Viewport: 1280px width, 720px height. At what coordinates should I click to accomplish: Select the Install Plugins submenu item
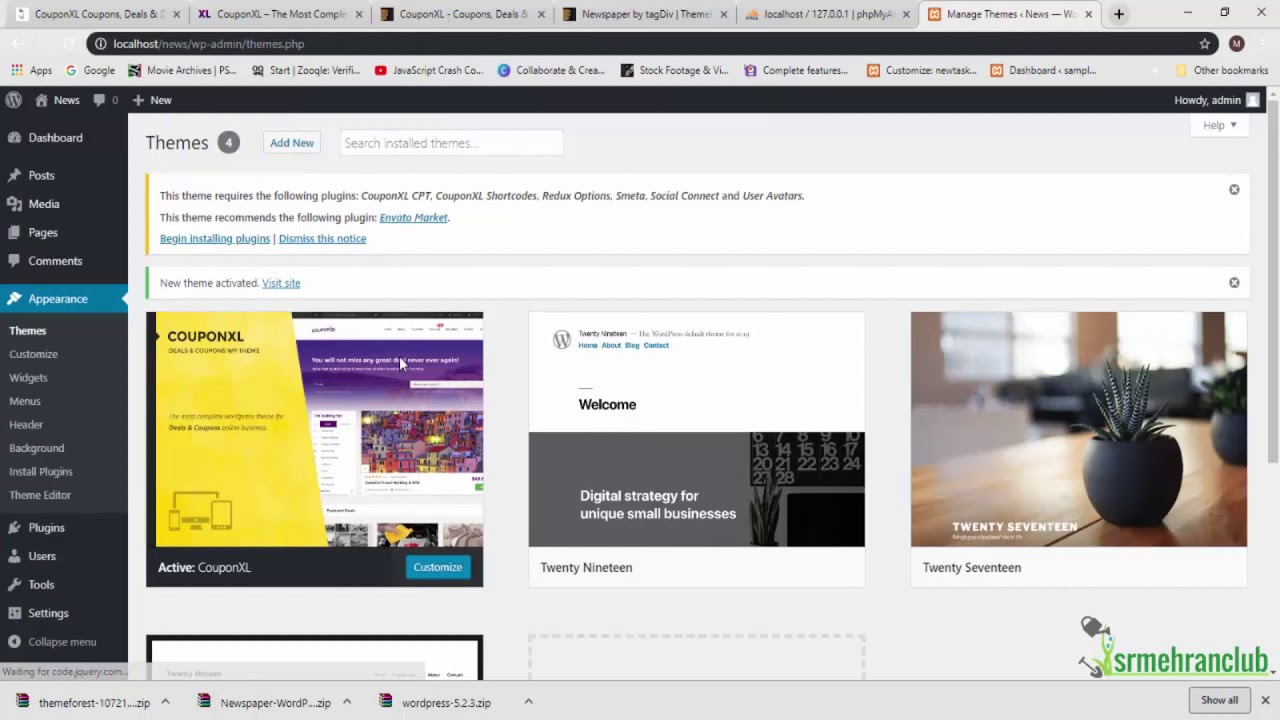(41, 472)
